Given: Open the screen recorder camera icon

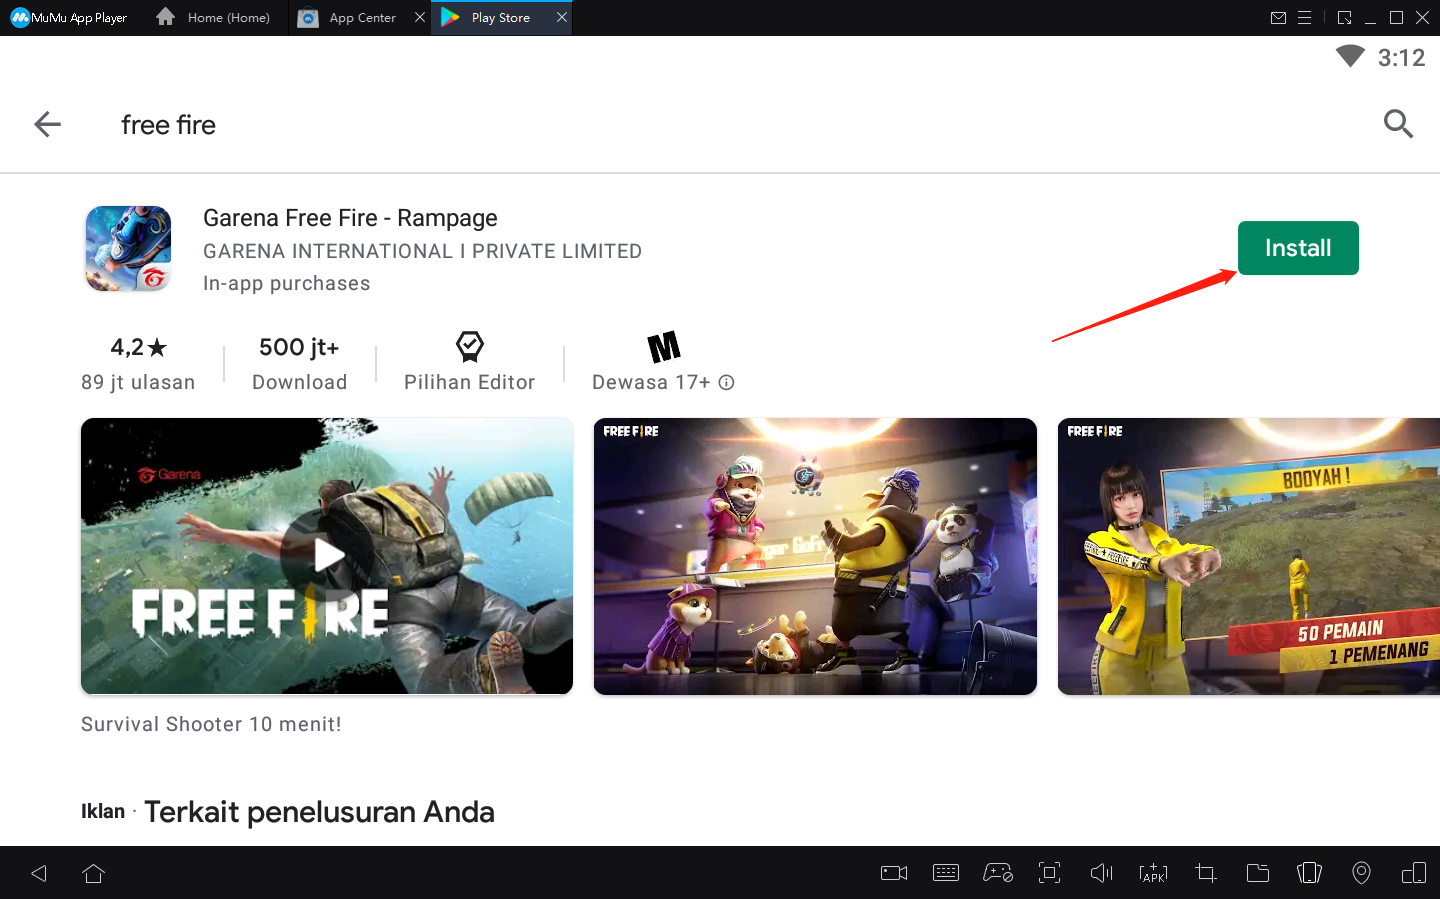Looking at the screenshot, I should point(894,873).
